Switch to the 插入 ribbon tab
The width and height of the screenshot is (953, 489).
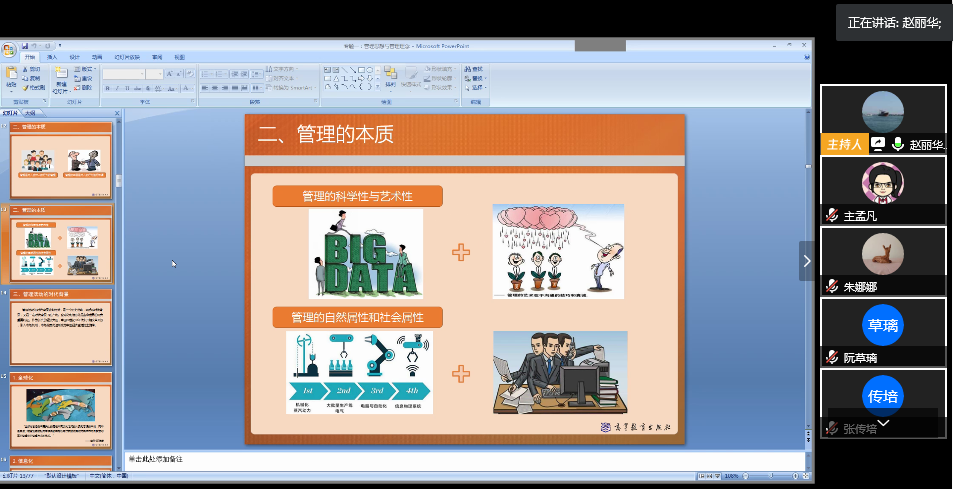(52, 58)
